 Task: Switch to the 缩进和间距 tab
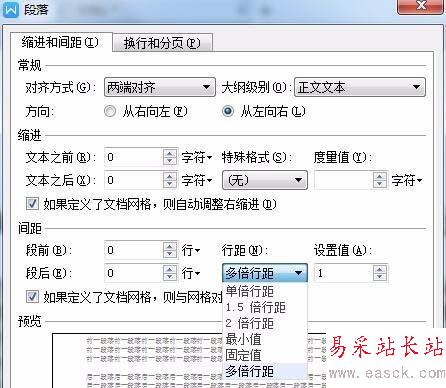(61, 43)
